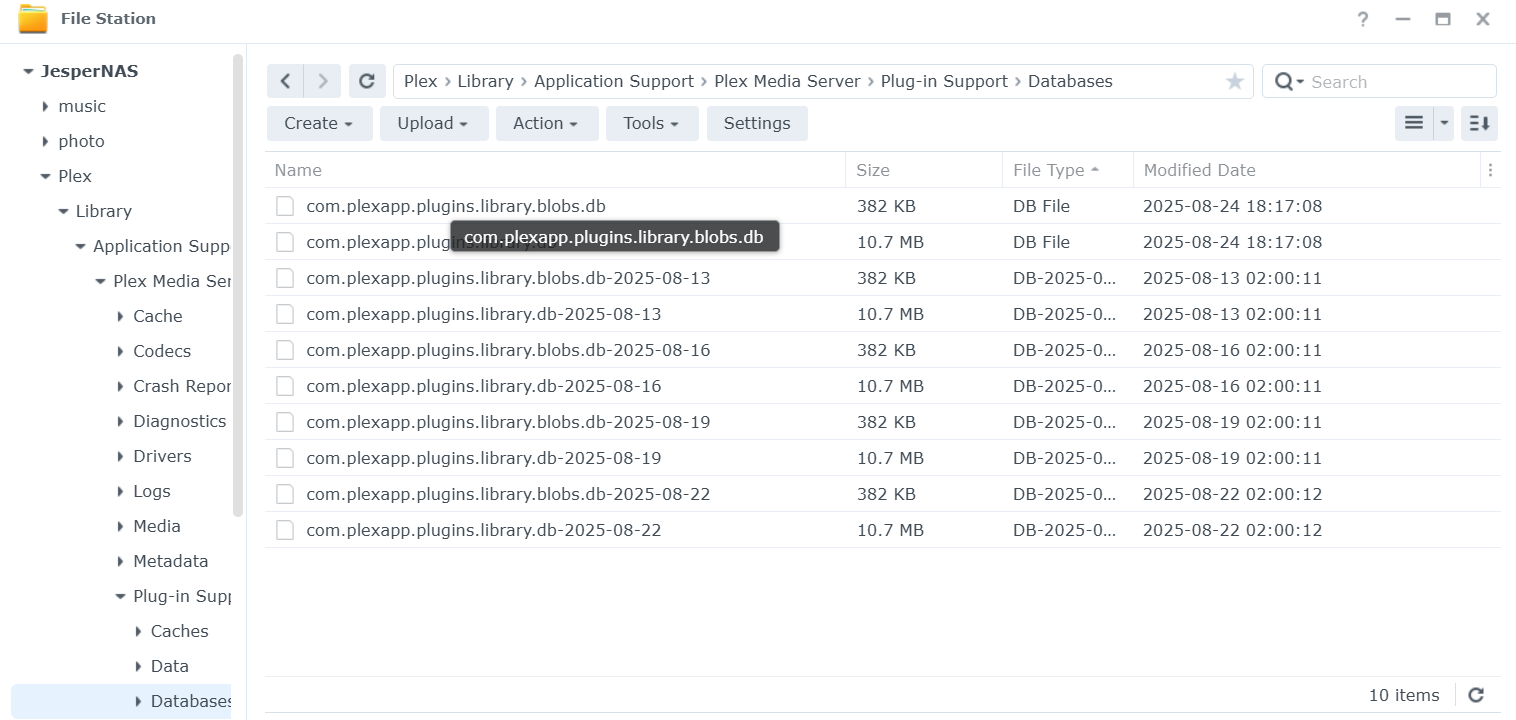Open the Create menu
1516x720 pixels.
[319, 123]
